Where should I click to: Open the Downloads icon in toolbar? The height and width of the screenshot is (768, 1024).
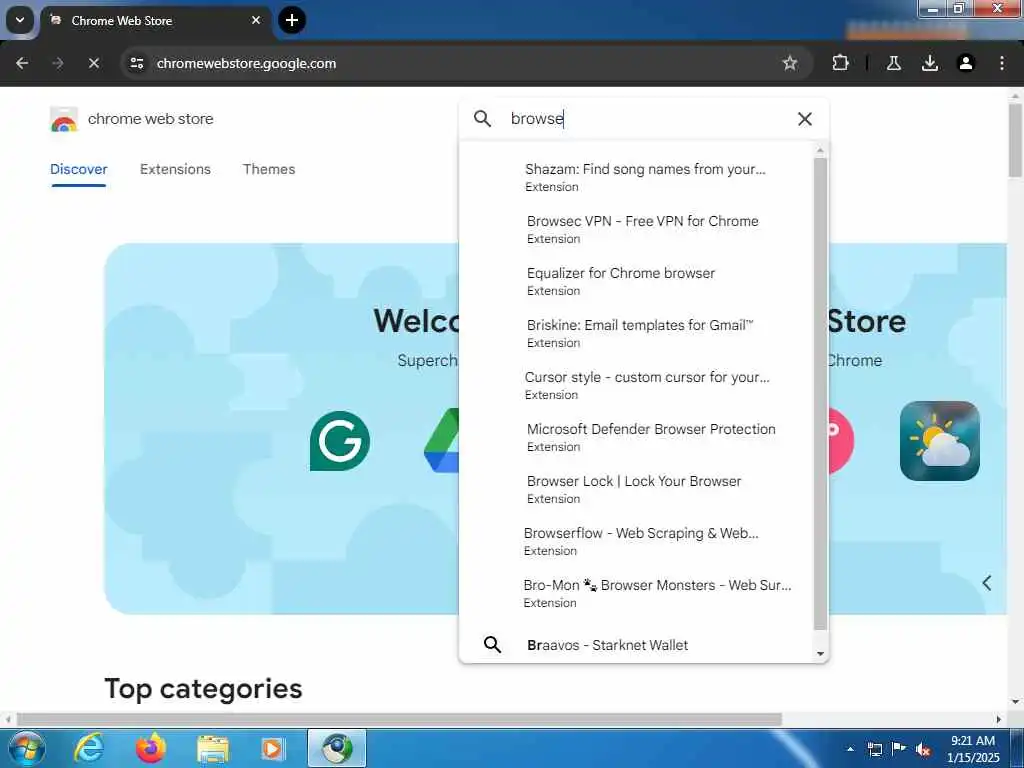point(930,63)
